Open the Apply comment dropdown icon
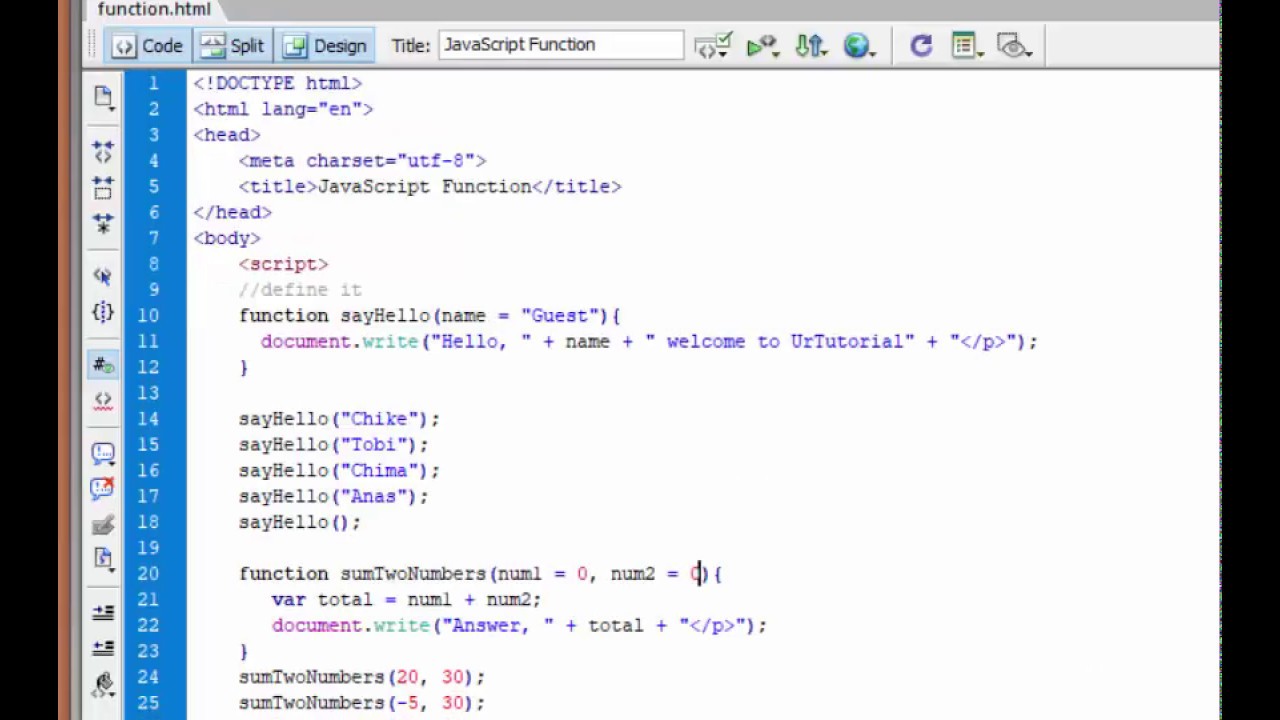The height and width of the screenshot is (720, 1280). point(103,453)
